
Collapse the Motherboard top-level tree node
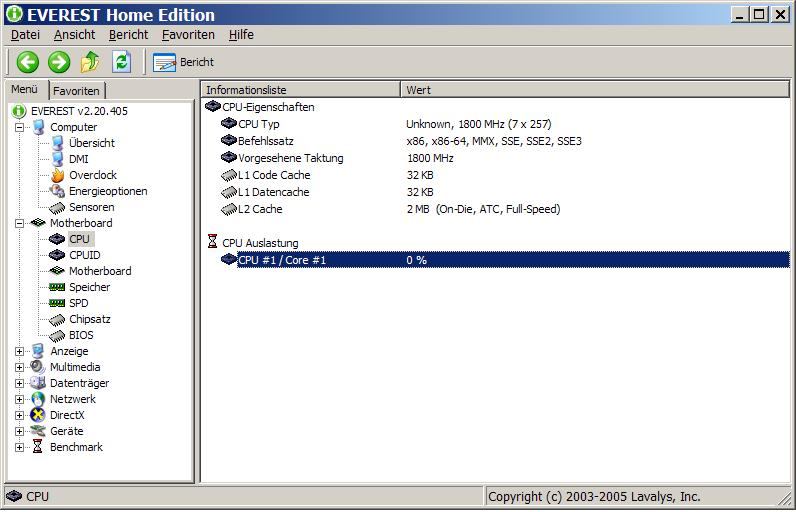coord(19,223)
